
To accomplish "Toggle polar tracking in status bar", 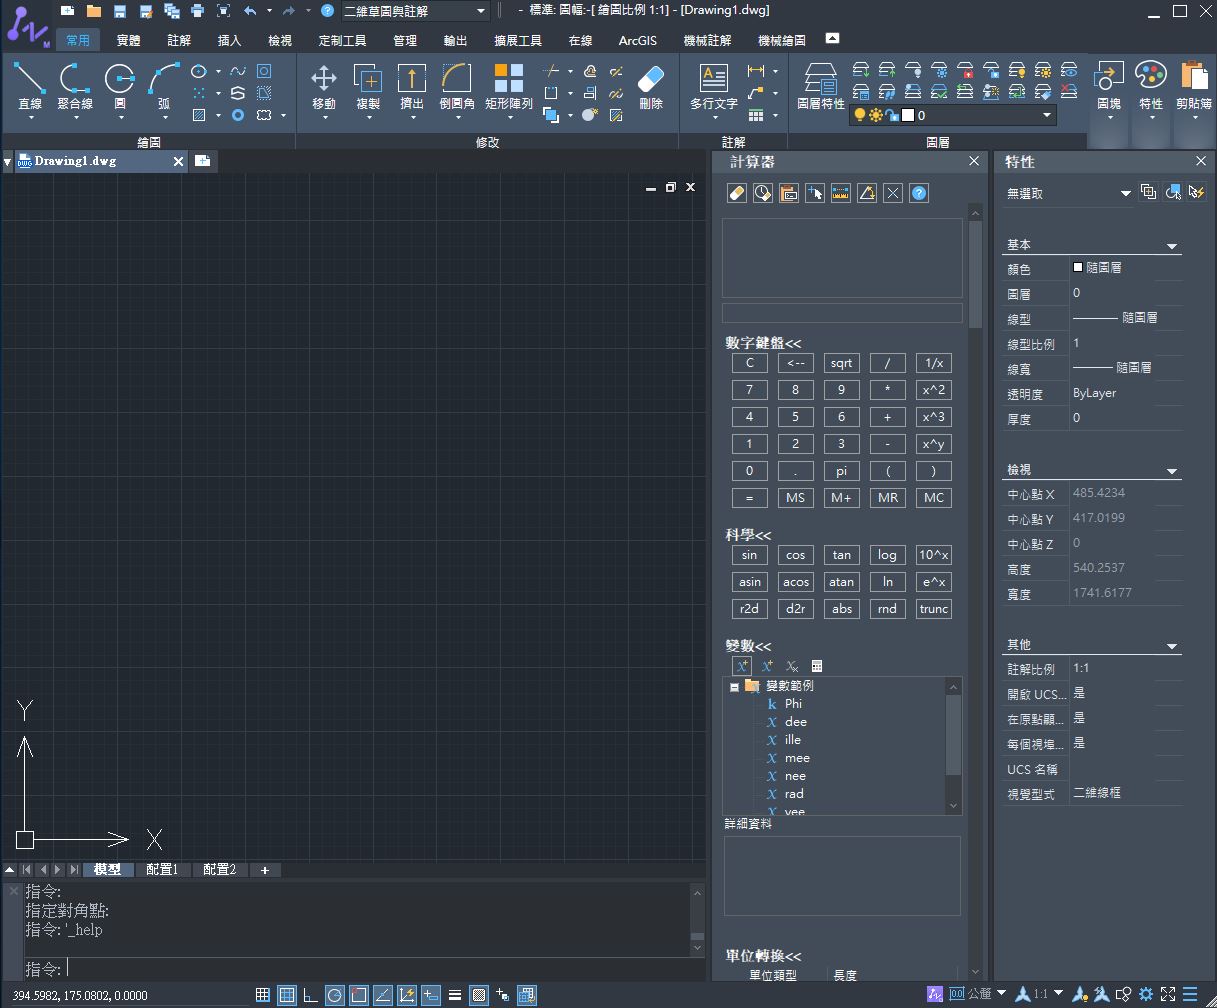I will coord(335,995).
